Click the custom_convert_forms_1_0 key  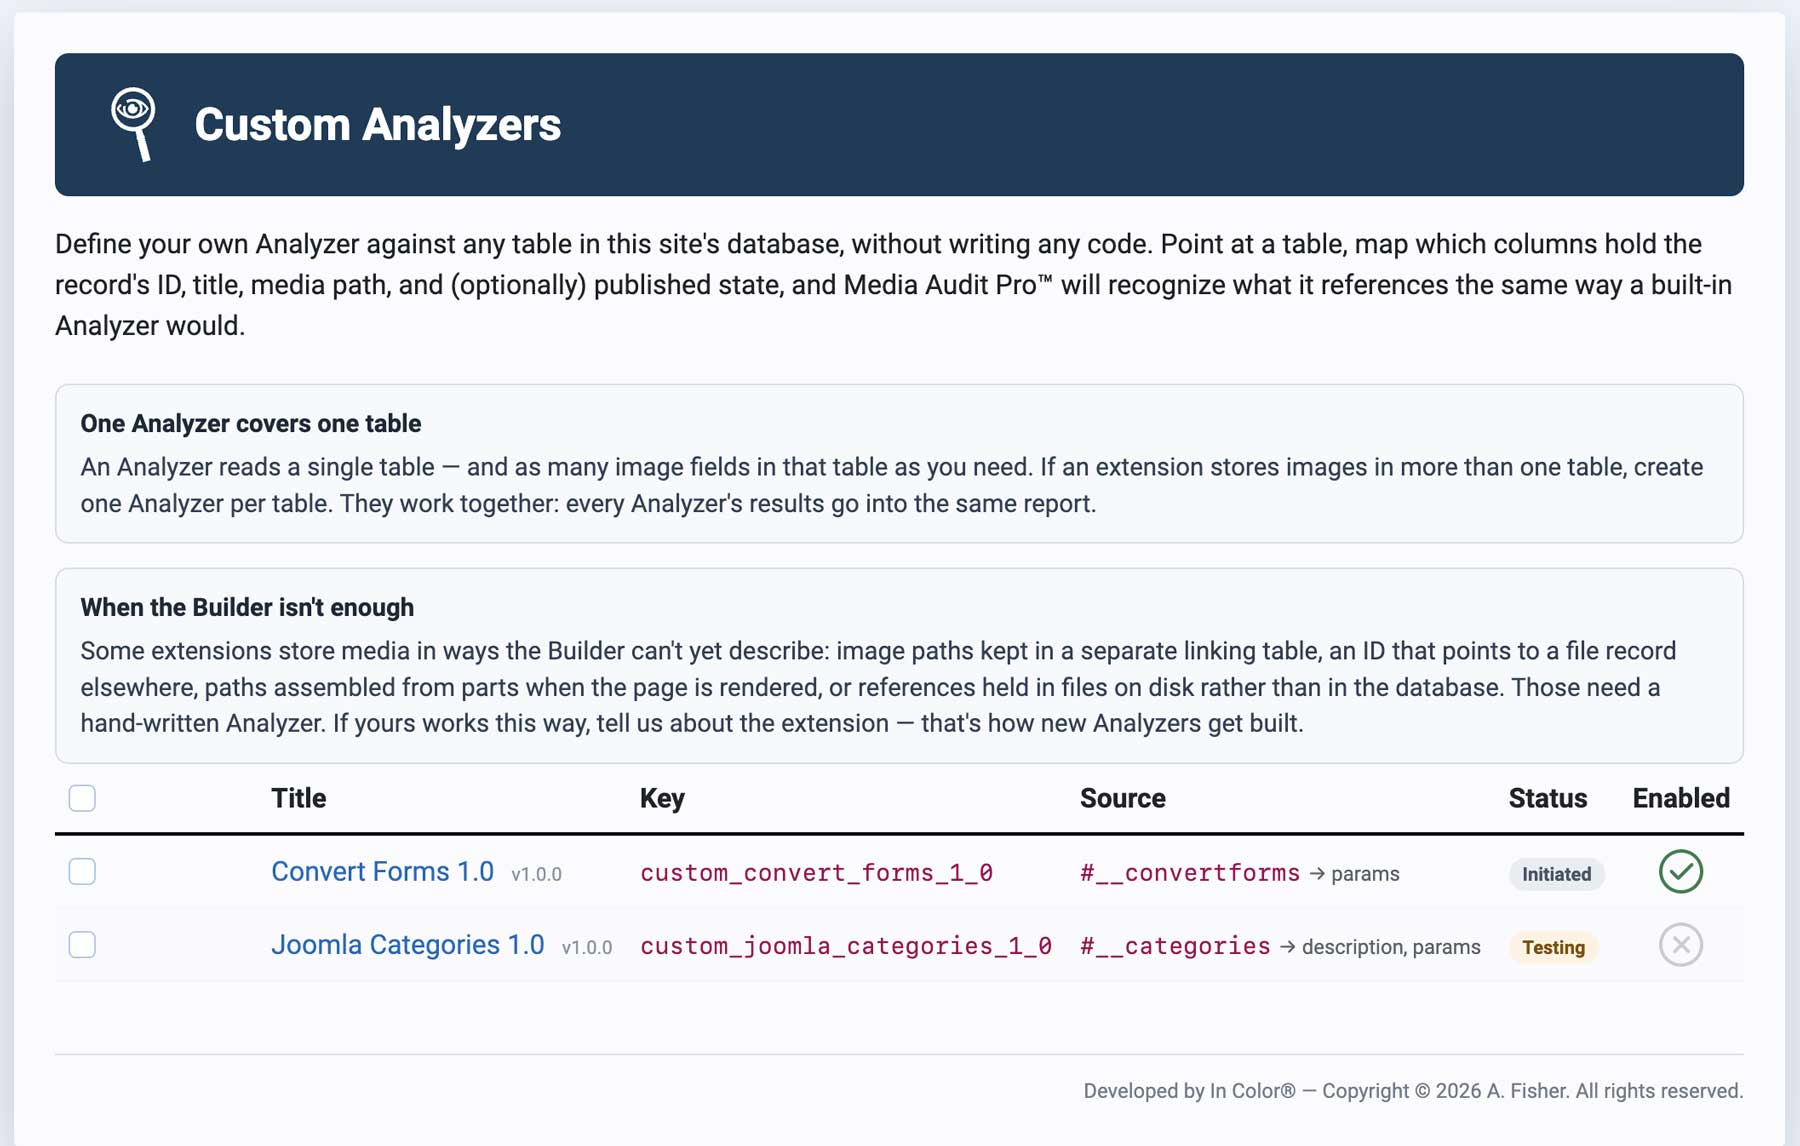point(816,873)
